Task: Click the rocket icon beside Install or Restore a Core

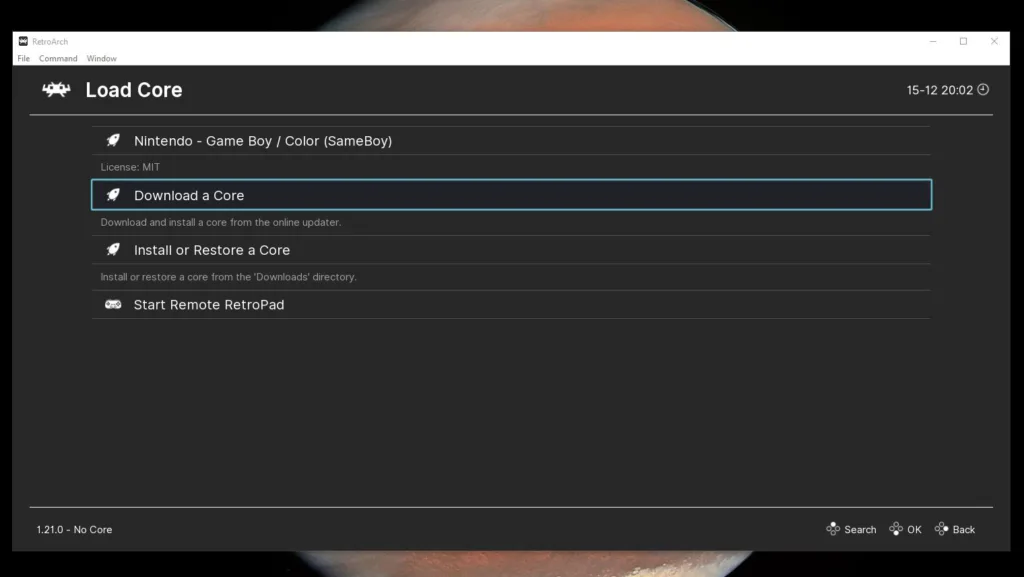Action: [113, 249]
